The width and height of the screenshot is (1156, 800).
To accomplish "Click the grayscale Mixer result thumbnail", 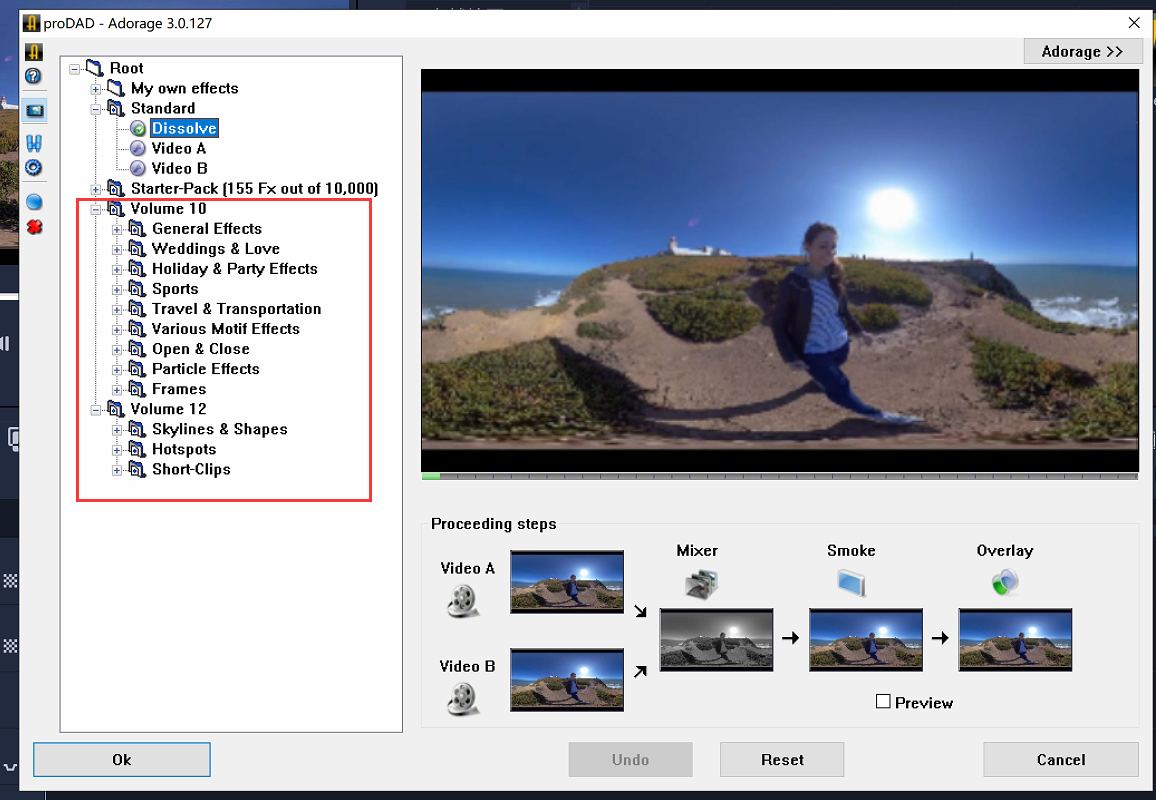I will pyautogui.click(x=716, y=640).
